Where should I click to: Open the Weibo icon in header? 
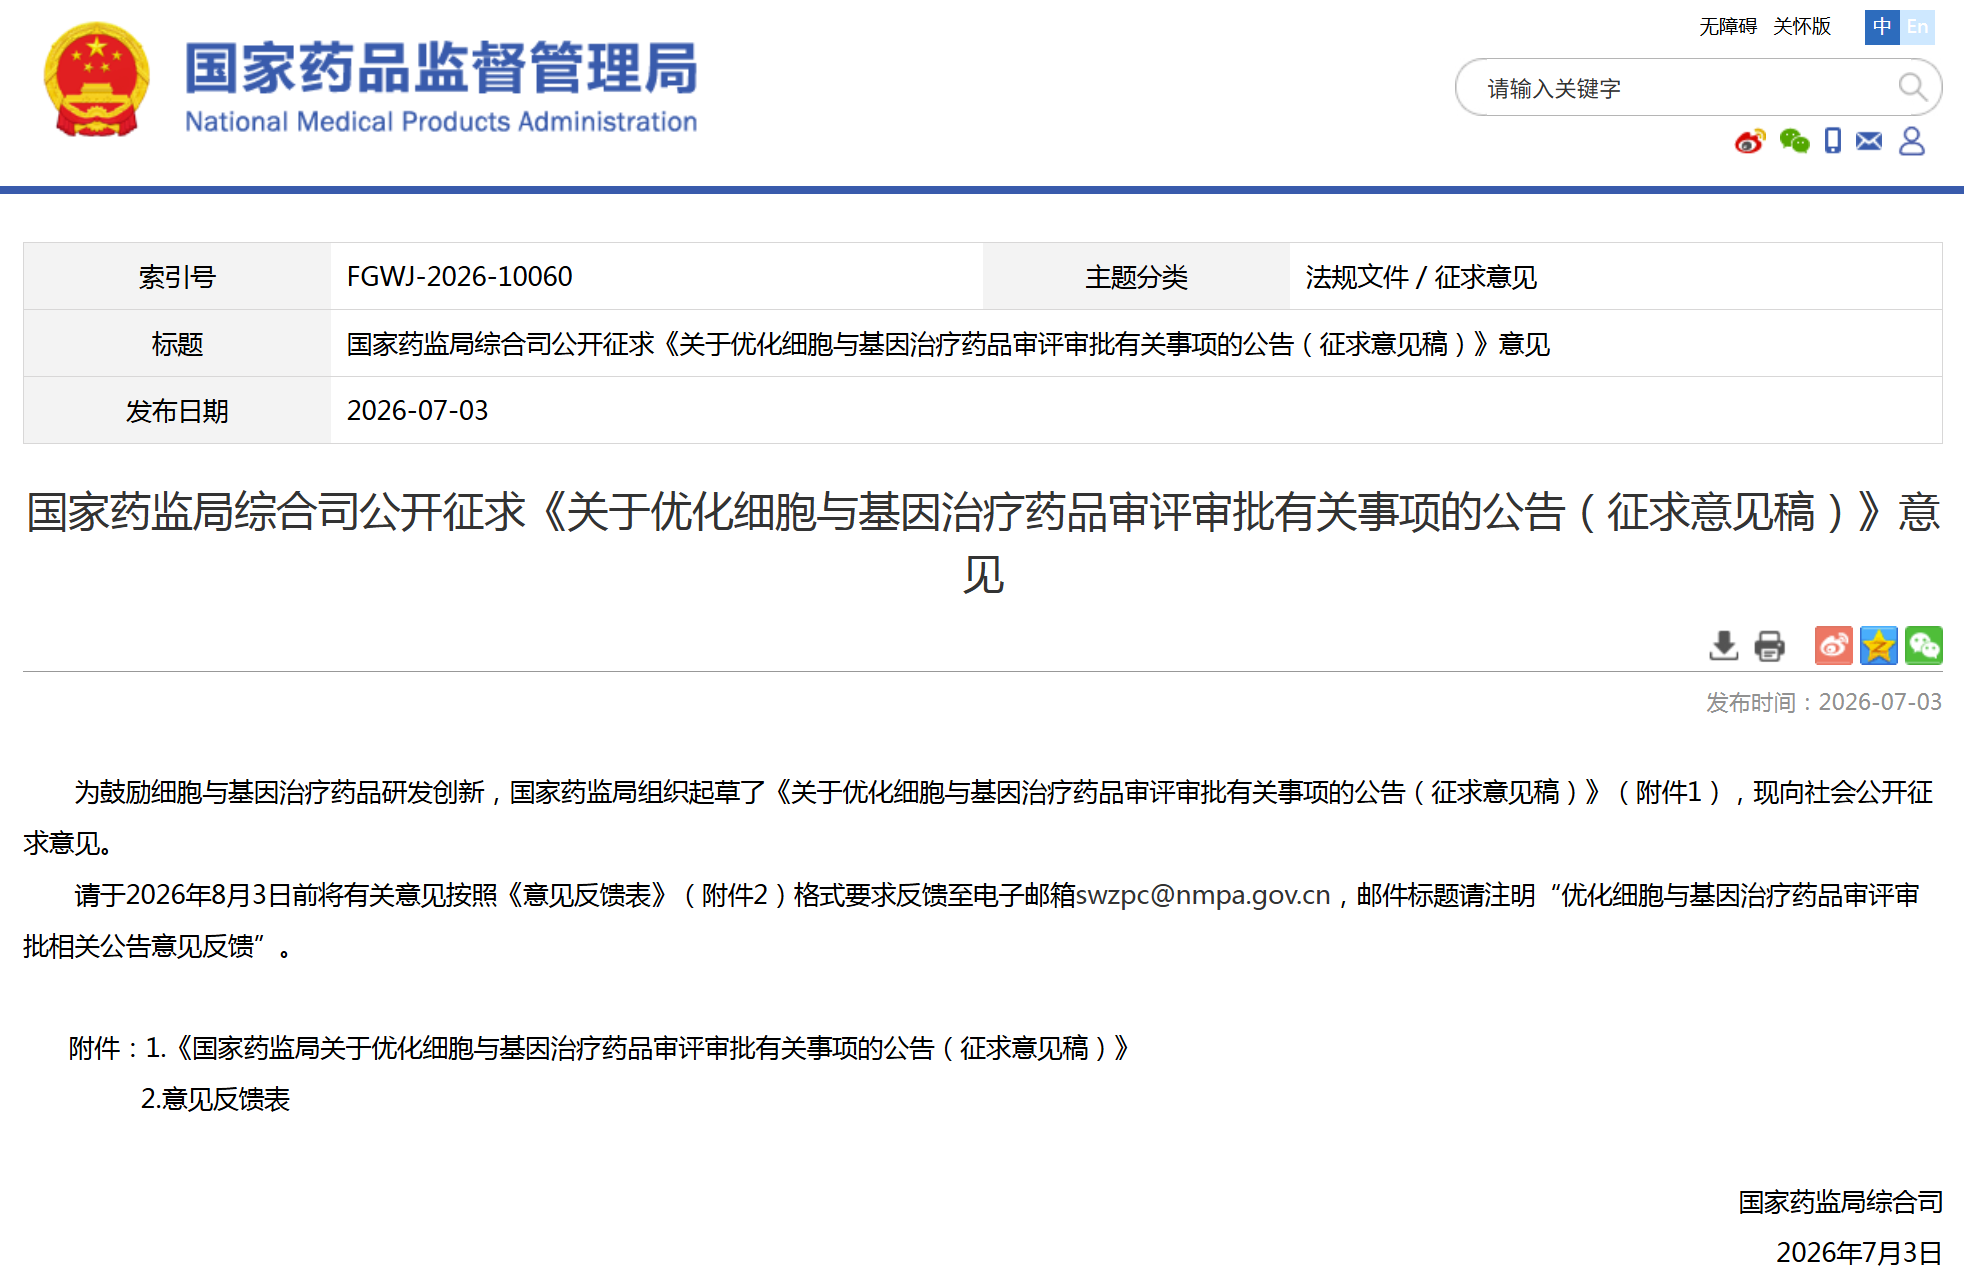click(1750, 141)
